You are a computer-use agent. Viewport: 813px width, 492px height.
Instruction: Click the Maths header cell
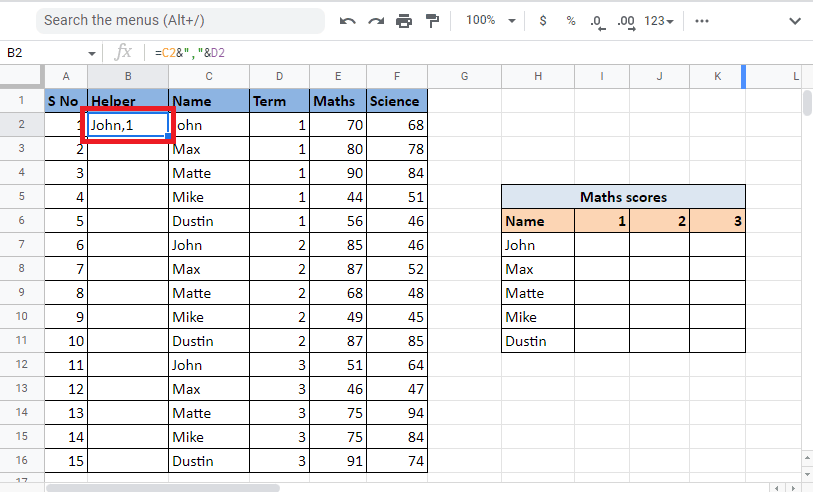tap(338, 101)
